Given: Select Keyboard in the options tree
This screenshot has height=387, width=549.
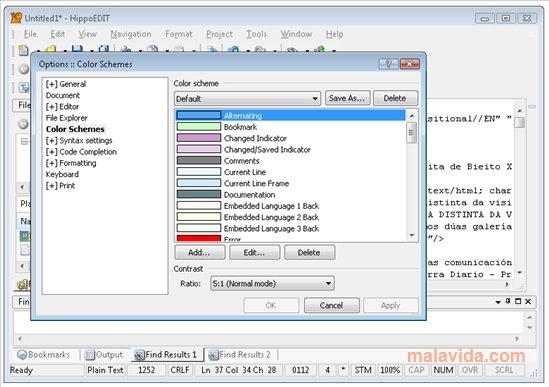Looking at the screenshot, I should [x=62, y=174].
